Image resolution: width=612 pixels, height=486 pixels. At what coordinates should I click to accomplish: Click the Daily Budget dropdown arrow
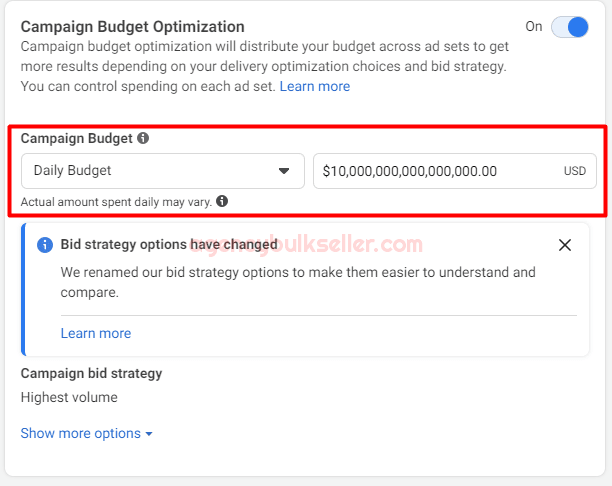click(284, 171)
